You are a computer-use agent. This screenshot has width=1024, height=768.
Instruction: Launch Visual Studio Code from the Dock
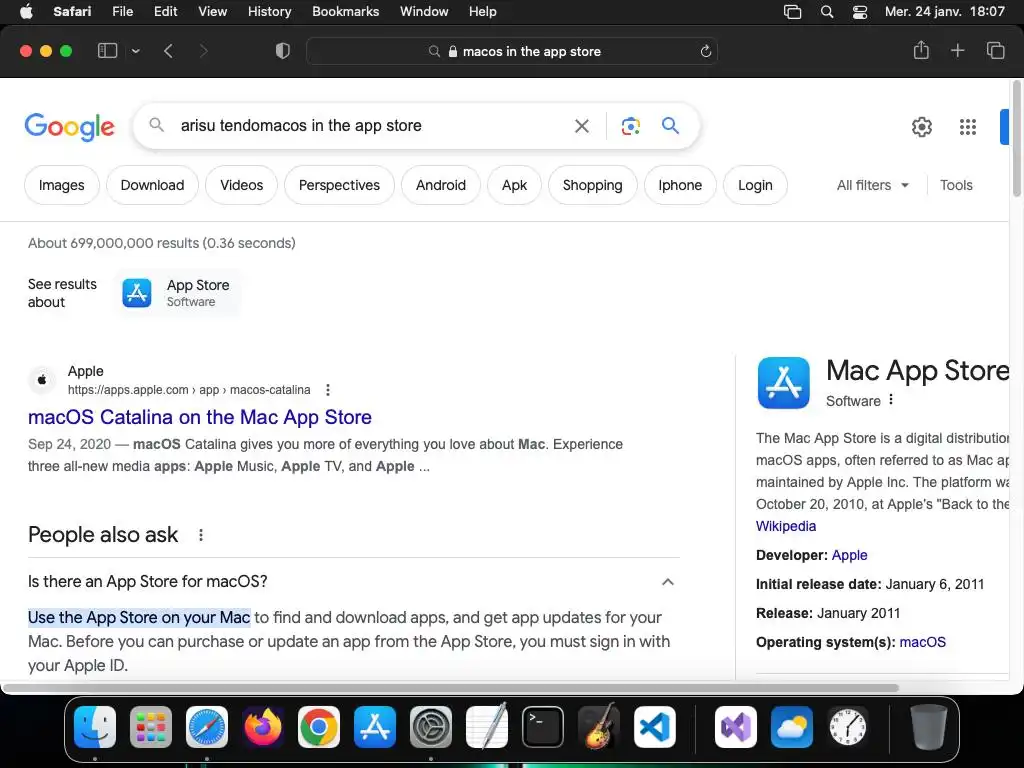coord(654,727)
